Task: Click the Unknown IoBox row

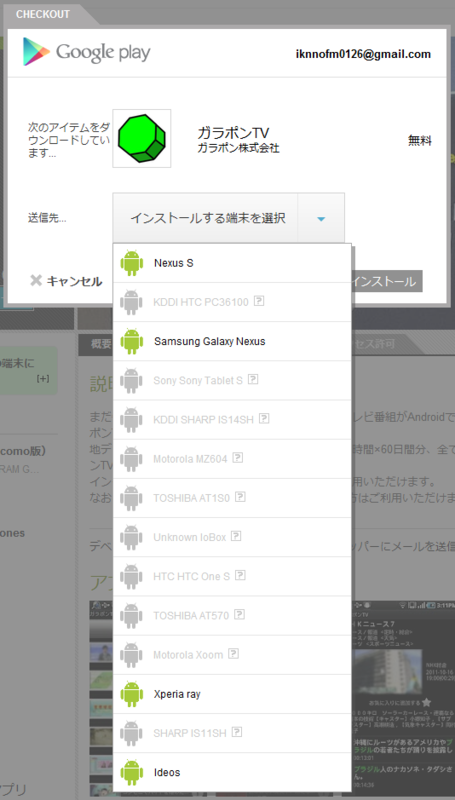Action: [232, 537]
